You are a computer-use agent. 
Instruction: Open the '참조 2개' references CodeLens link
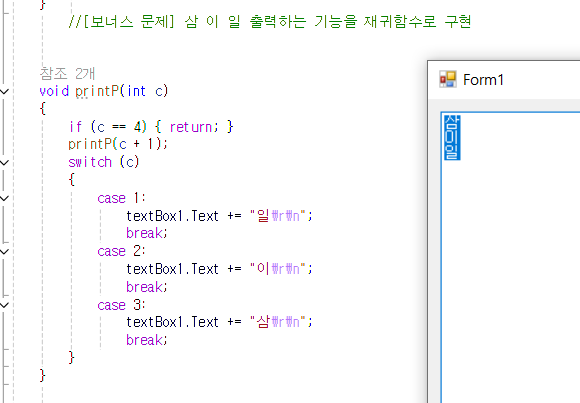pos(67,73)
